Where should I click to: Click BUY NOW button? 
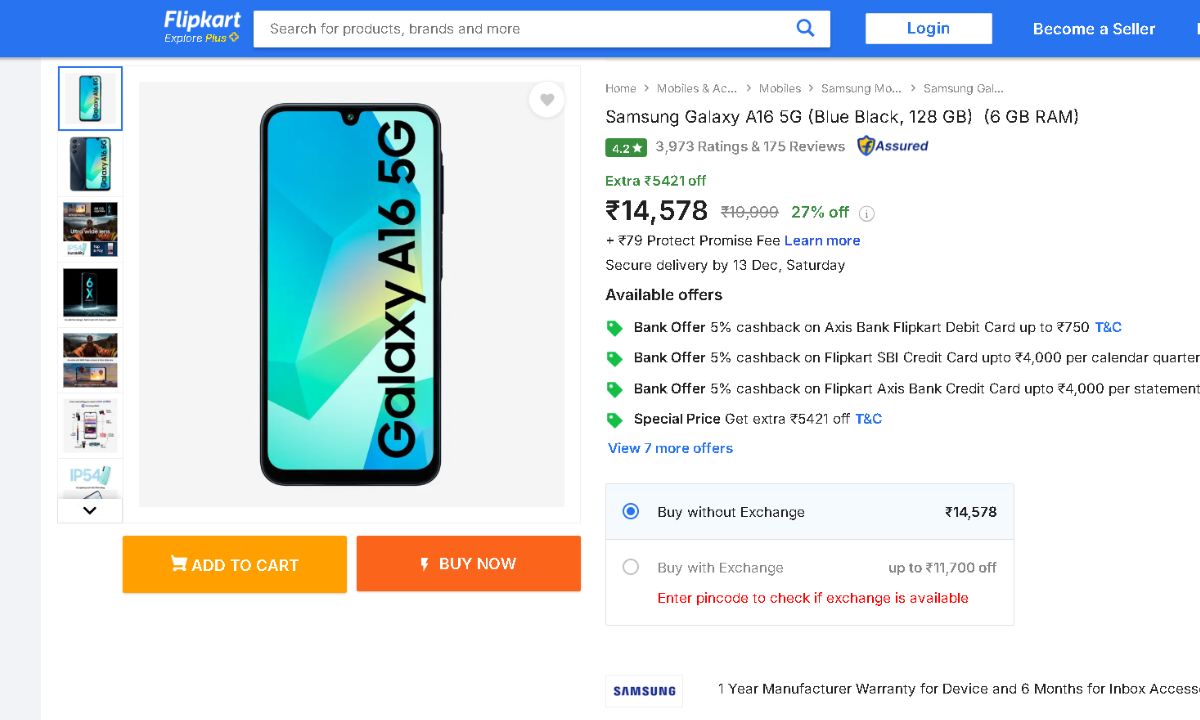468,564
